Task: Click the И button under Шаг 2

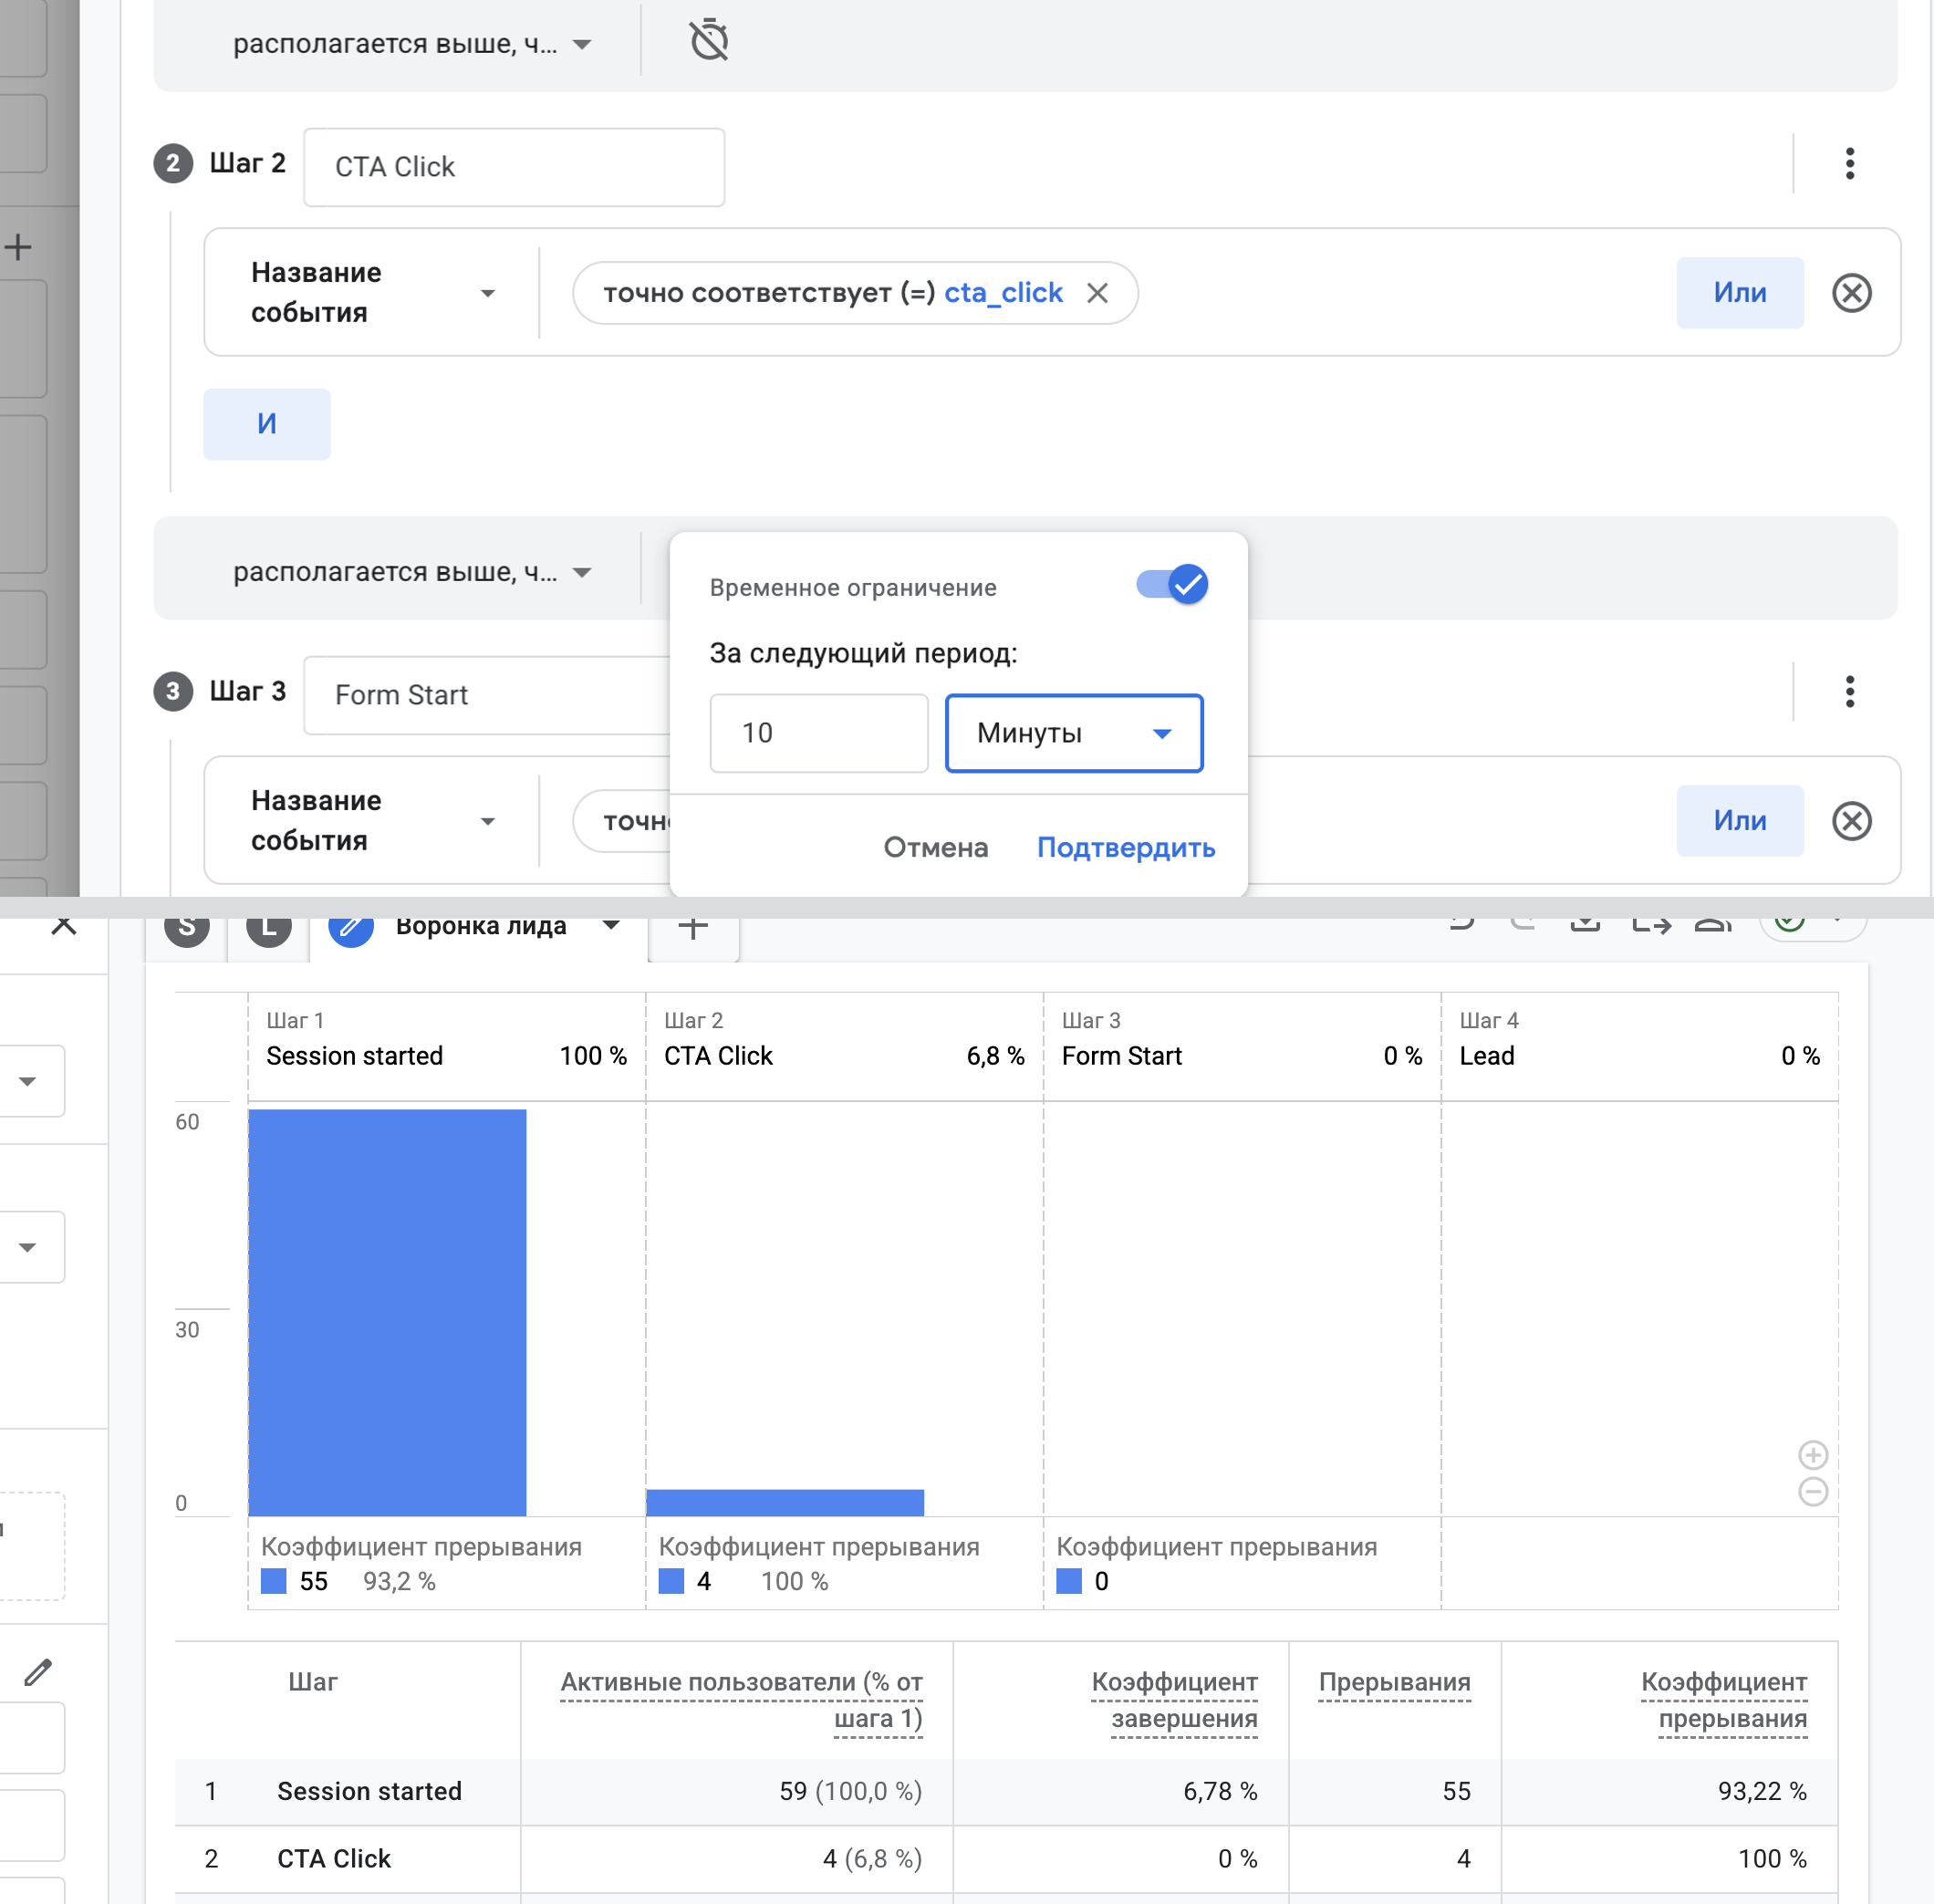Action: (x=267, y=424)
